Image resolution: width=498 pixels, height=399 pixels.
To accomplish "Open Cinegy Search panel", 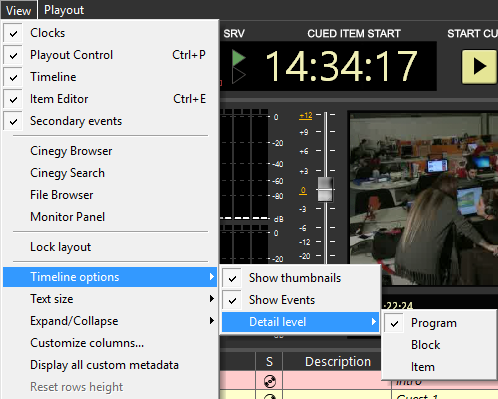I will coord(110,173).
